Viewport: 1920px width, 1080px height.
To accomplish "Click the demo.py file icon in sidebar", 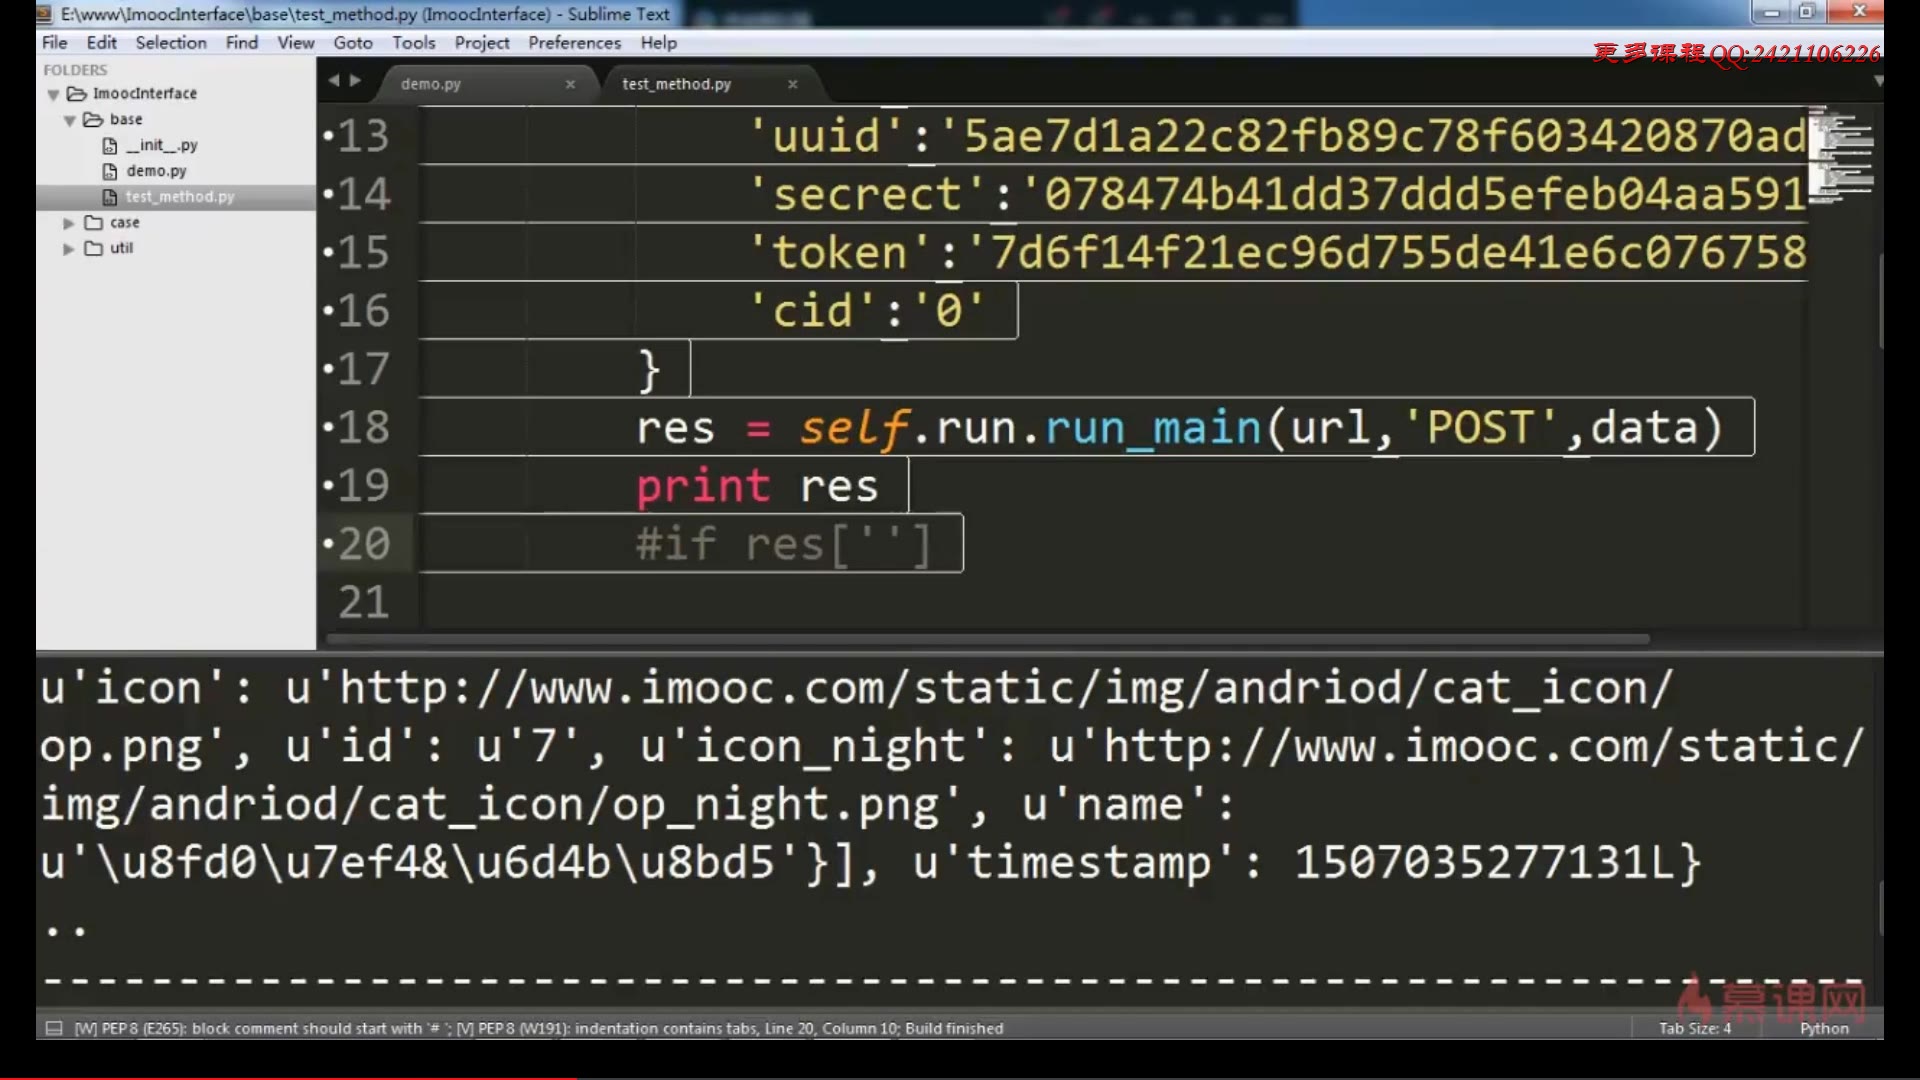I will 110,171.
